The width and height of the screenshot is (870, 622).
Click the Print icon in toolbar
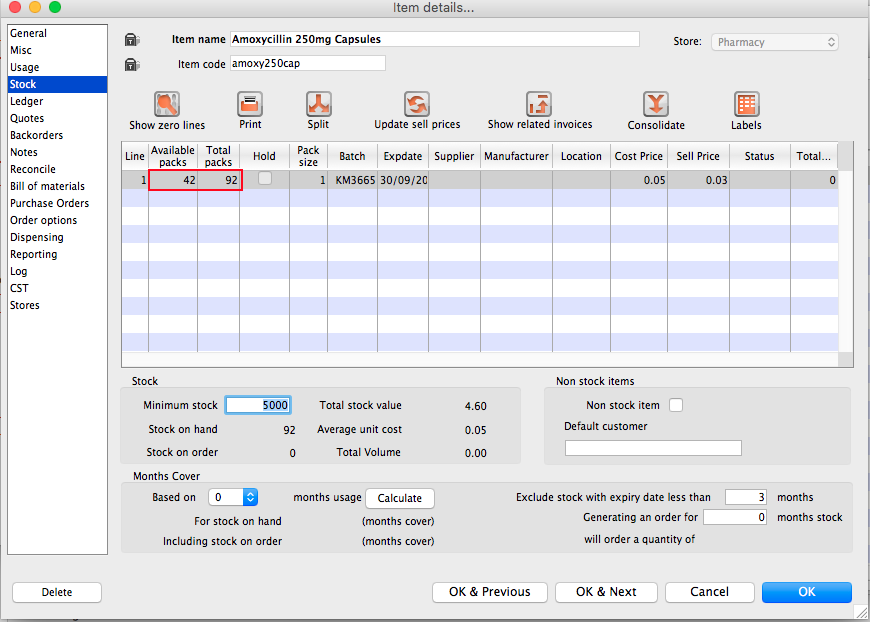point(250,104)
